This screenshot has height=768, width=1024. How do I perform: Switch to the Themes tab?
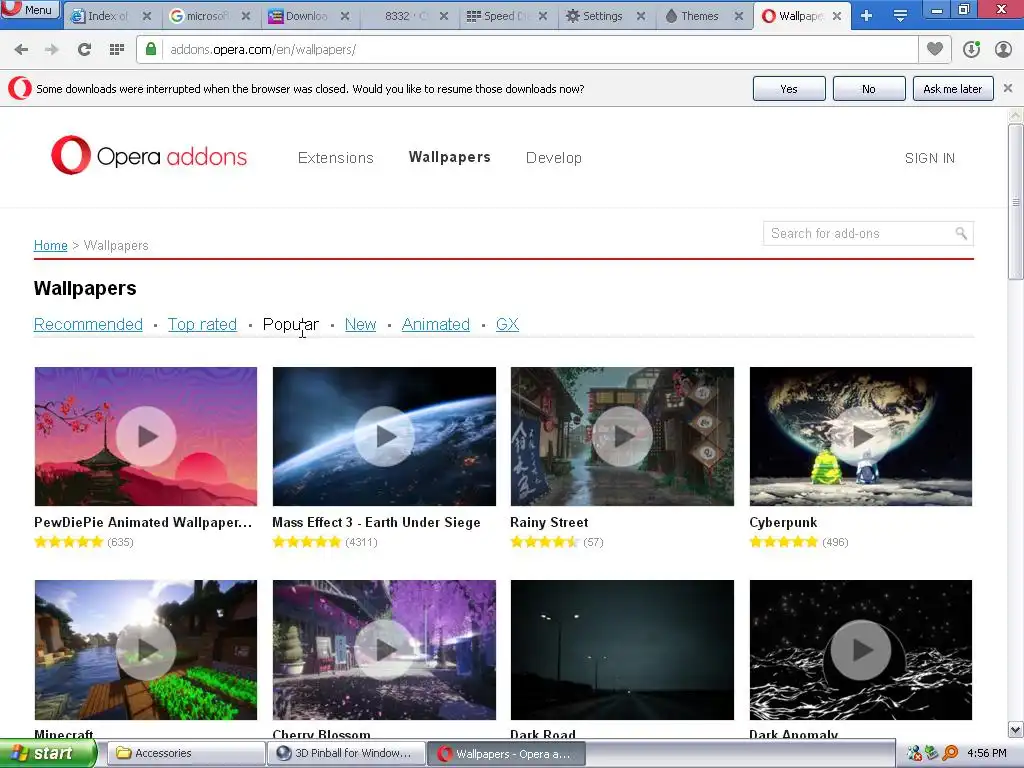coord(700,16)
